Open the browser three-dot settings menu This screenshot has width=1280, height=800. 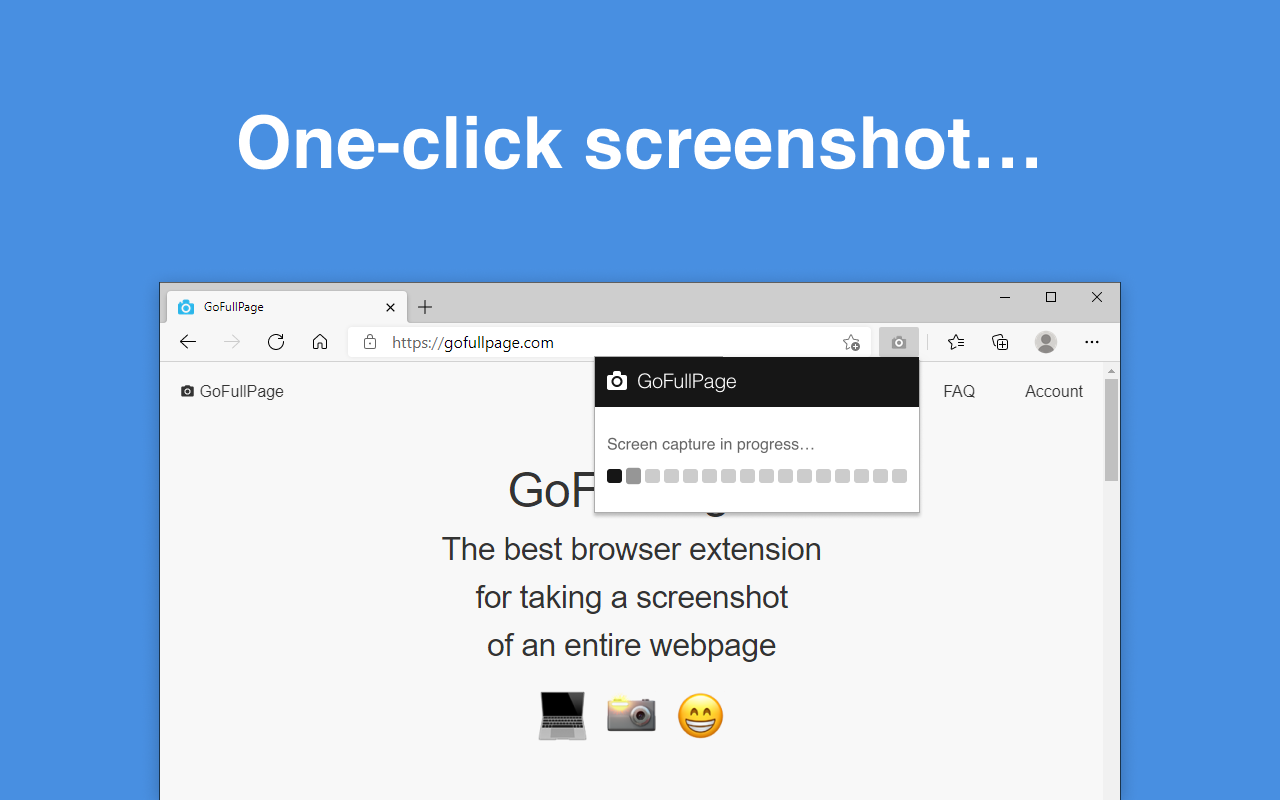(1092, 342)
